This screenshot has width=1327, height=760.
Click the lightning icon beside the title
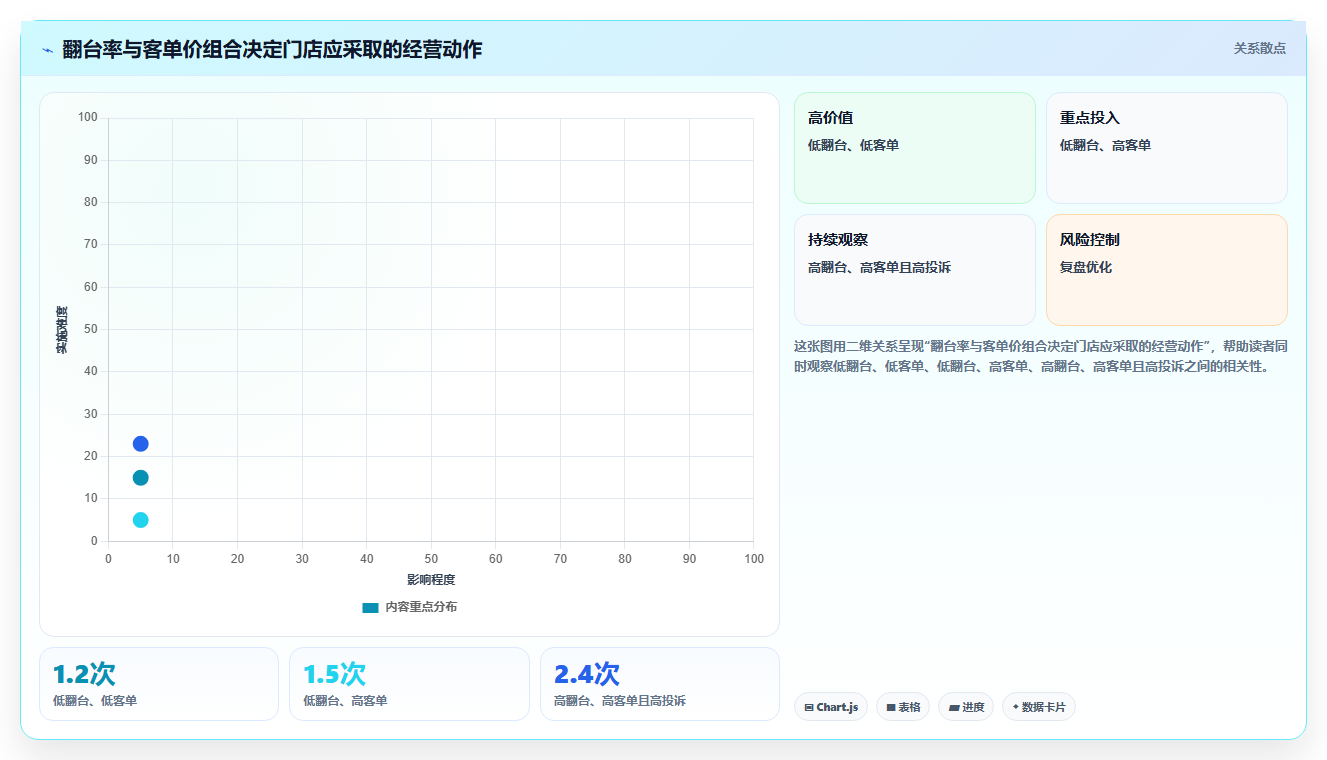tap(48, 50)
